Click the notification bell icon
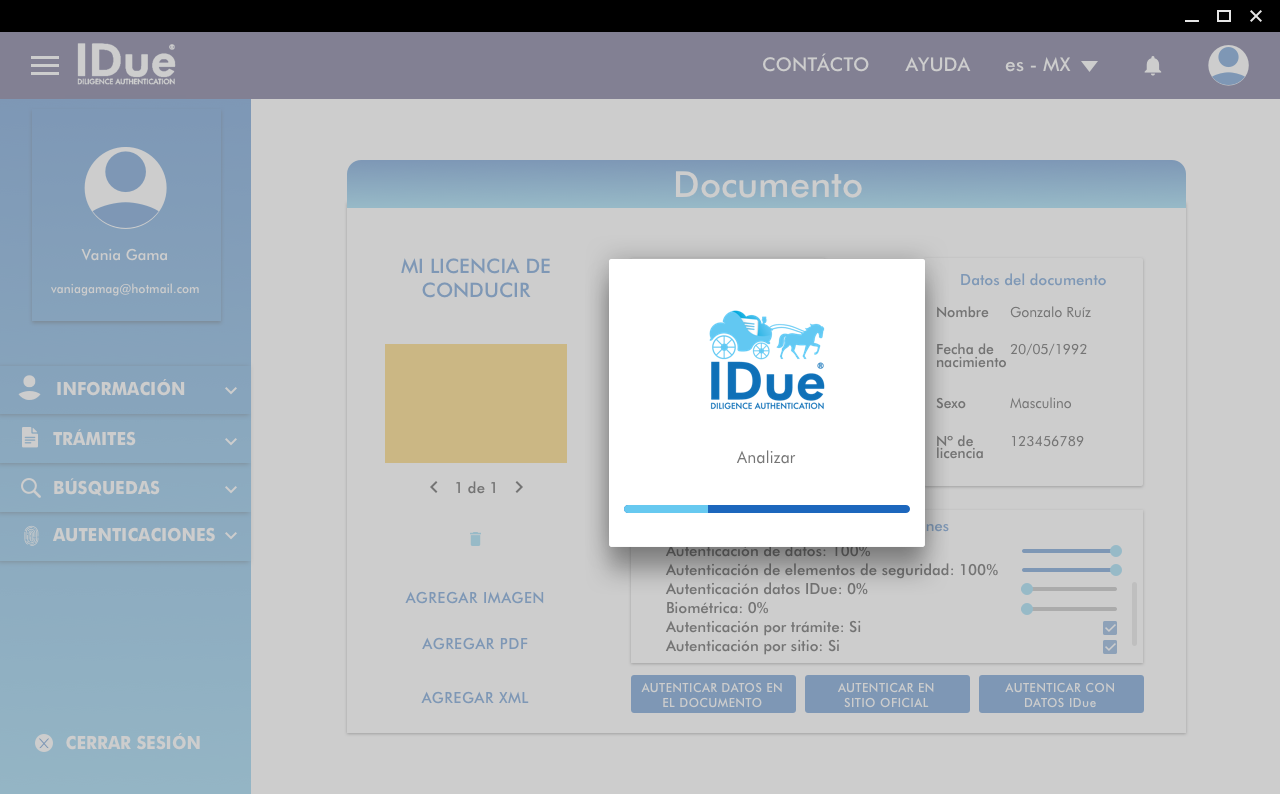The image size is (1280, 794). [1152, 66]
